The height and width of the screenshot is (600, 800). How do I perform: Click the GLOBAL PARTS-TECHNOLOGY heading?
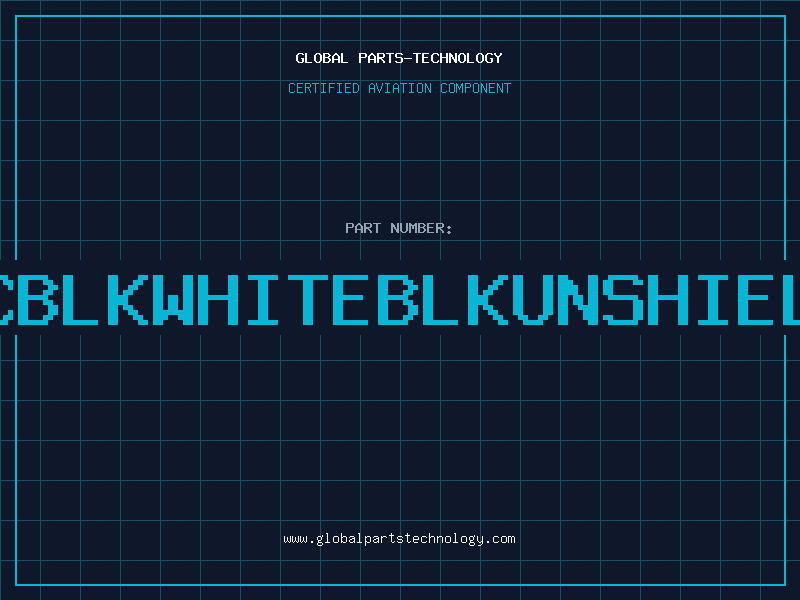[x=399, y=58]
